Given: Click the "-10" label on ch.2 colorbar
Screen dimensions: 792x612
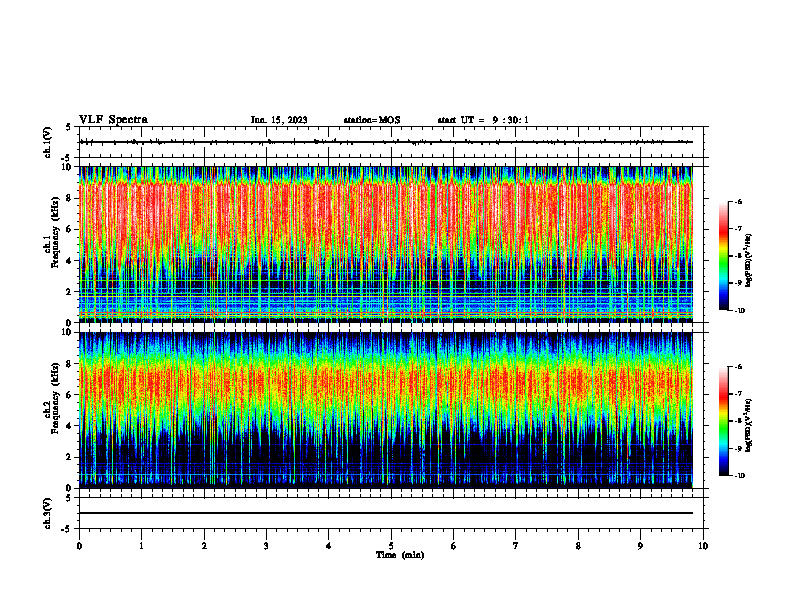Looking at the screenshot, I should click(739, 476).
